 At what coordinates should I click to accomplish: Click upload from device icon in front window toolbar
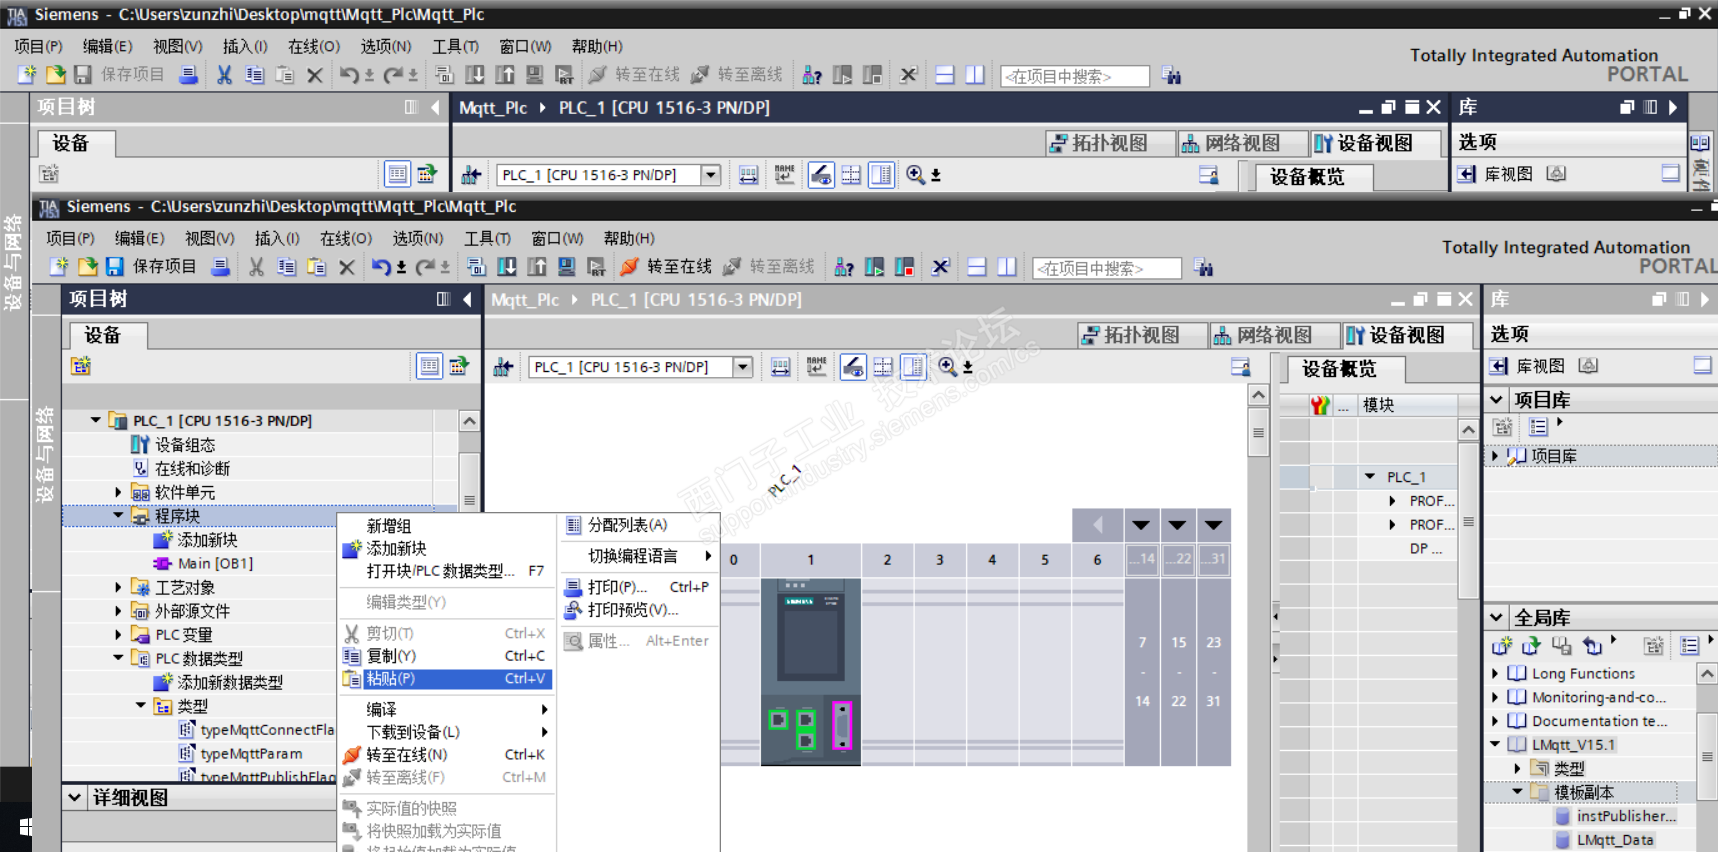click(537, 267)
